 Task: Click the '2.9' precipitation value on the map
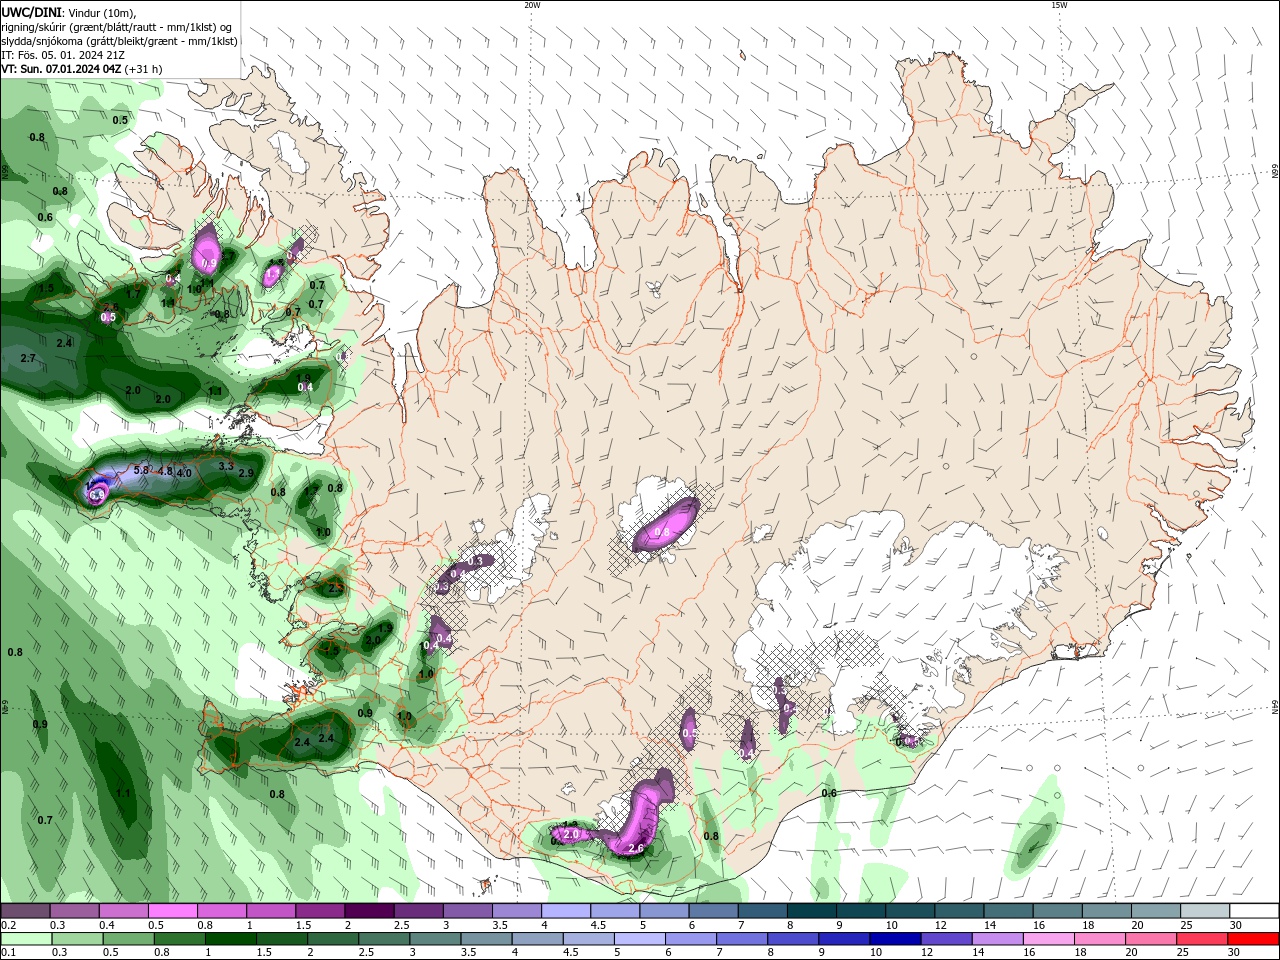246,473
